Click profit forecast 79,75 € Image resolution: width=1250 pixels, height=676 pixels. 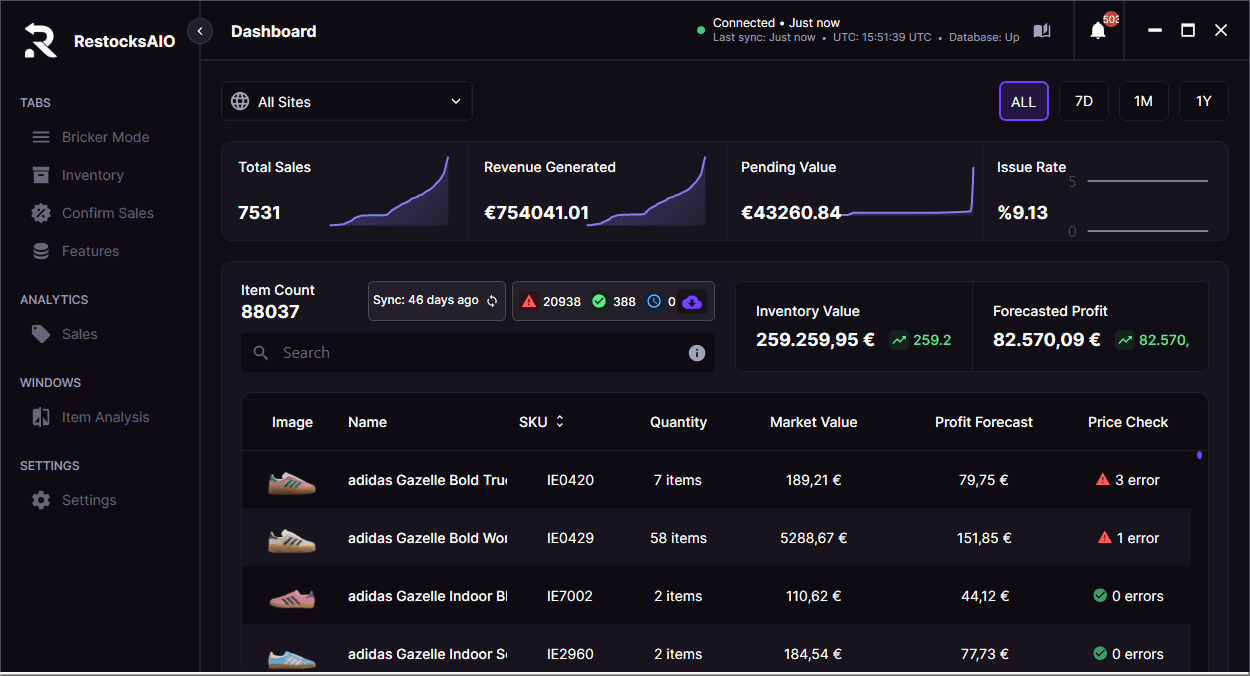[x=984, y=480]
